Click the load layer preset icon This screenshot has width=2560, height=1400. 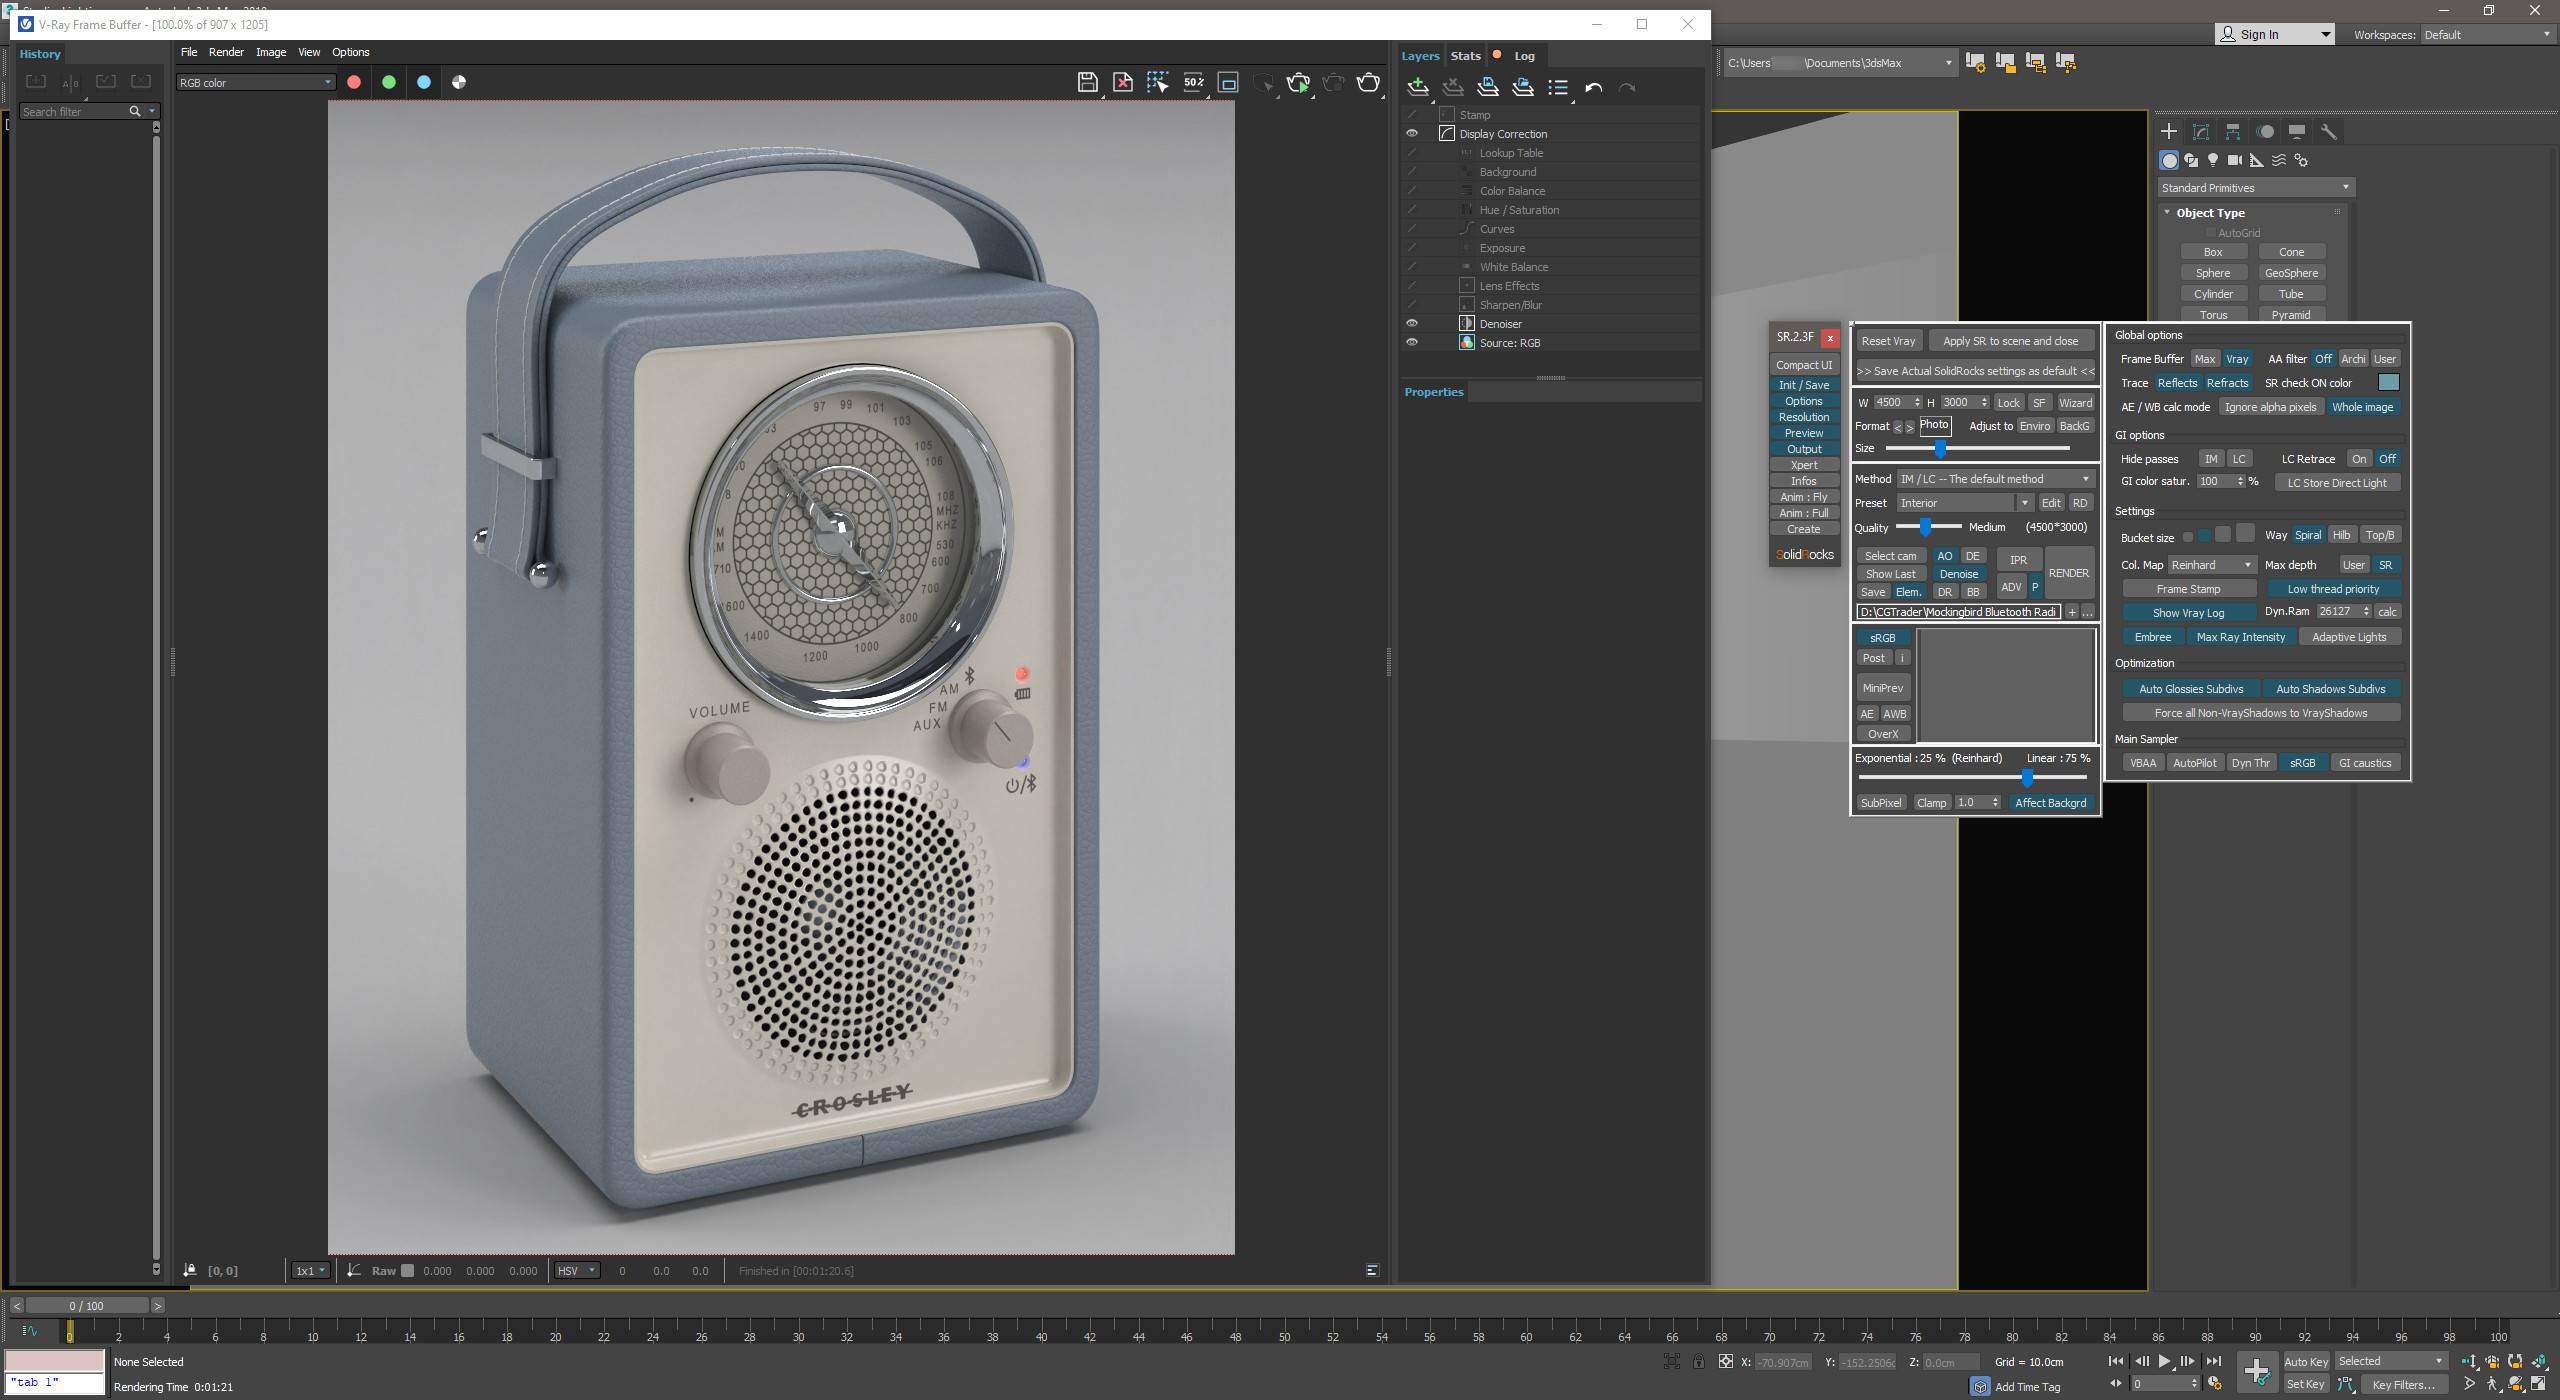[x=1522, y=88]
